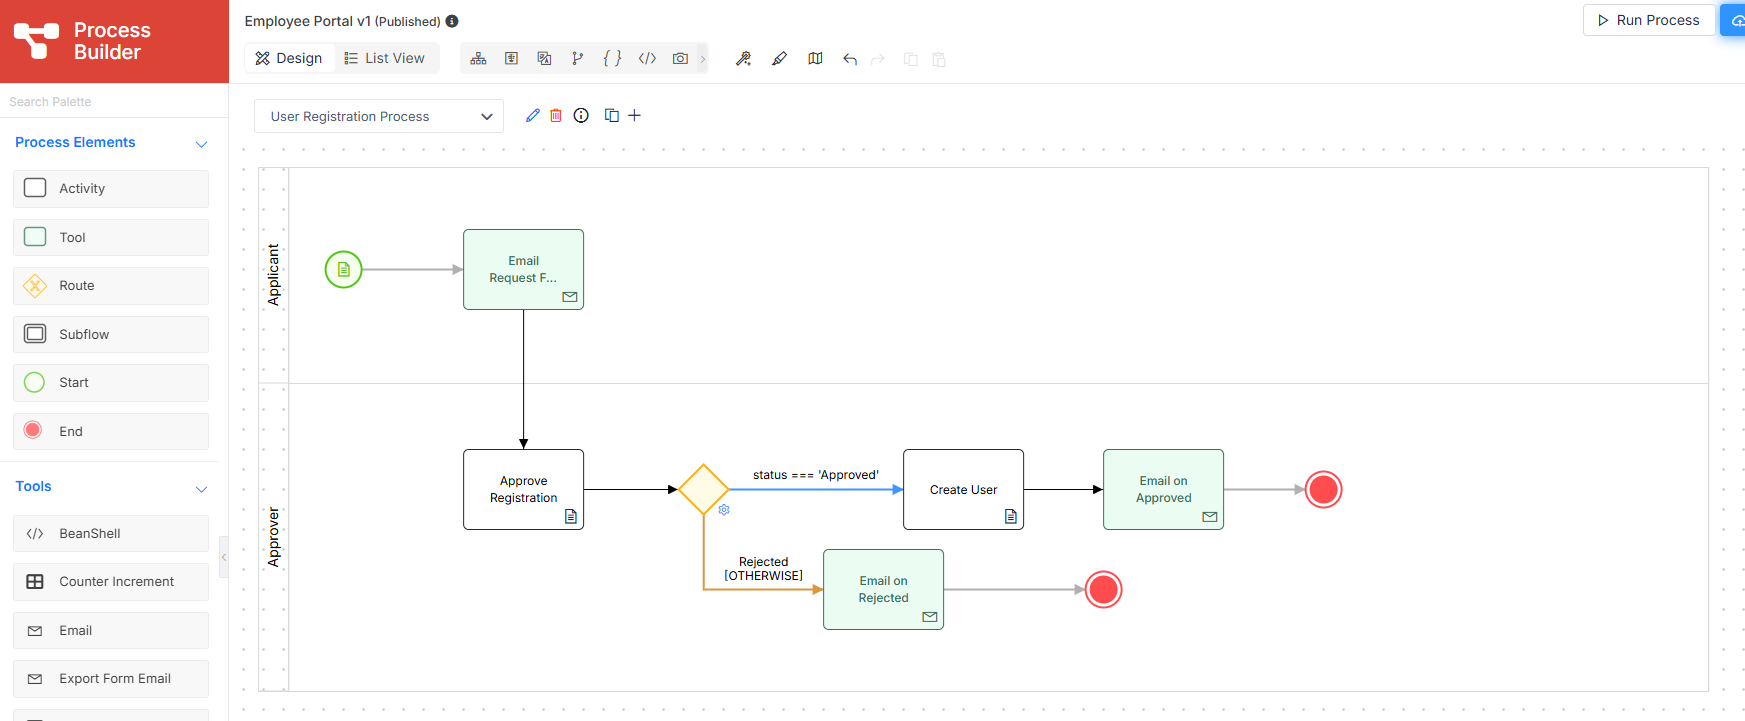Screen dimensions: 1745x721
Task: Select the end node after Email on Approved
Action: coord(1323,489)
